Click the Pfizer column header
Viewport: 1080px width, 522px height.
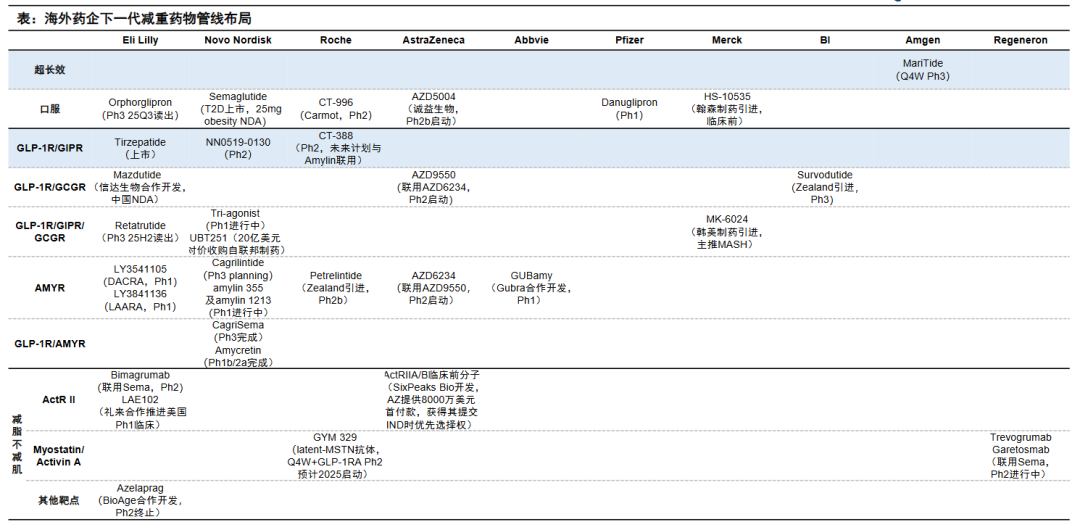629,41
